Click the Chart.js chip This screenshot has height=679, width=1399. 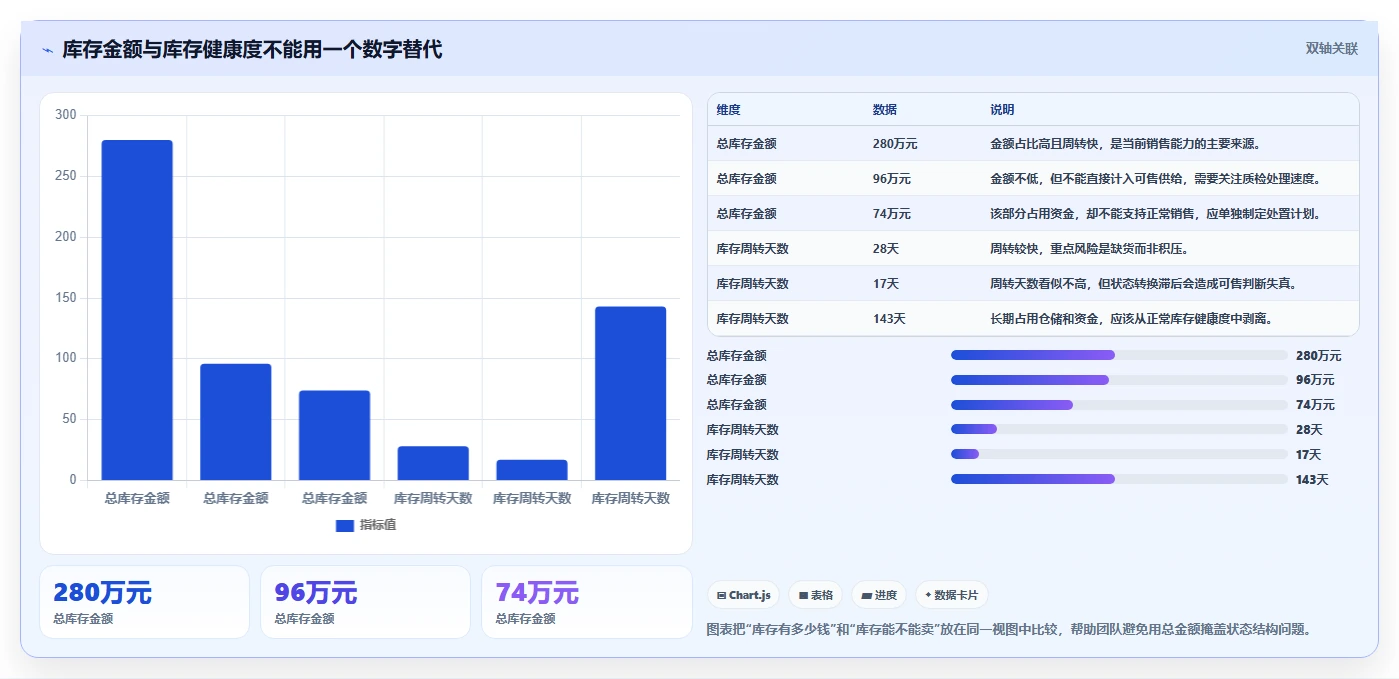click(x=743, y=595)
